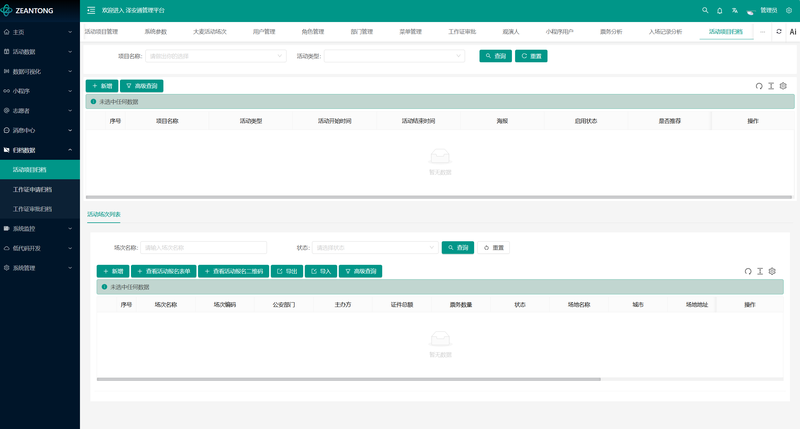Viewport: 800px width, 429px height.
Task: Open column settings gear of 活动场次列表 table
Action: pos(772,271)
